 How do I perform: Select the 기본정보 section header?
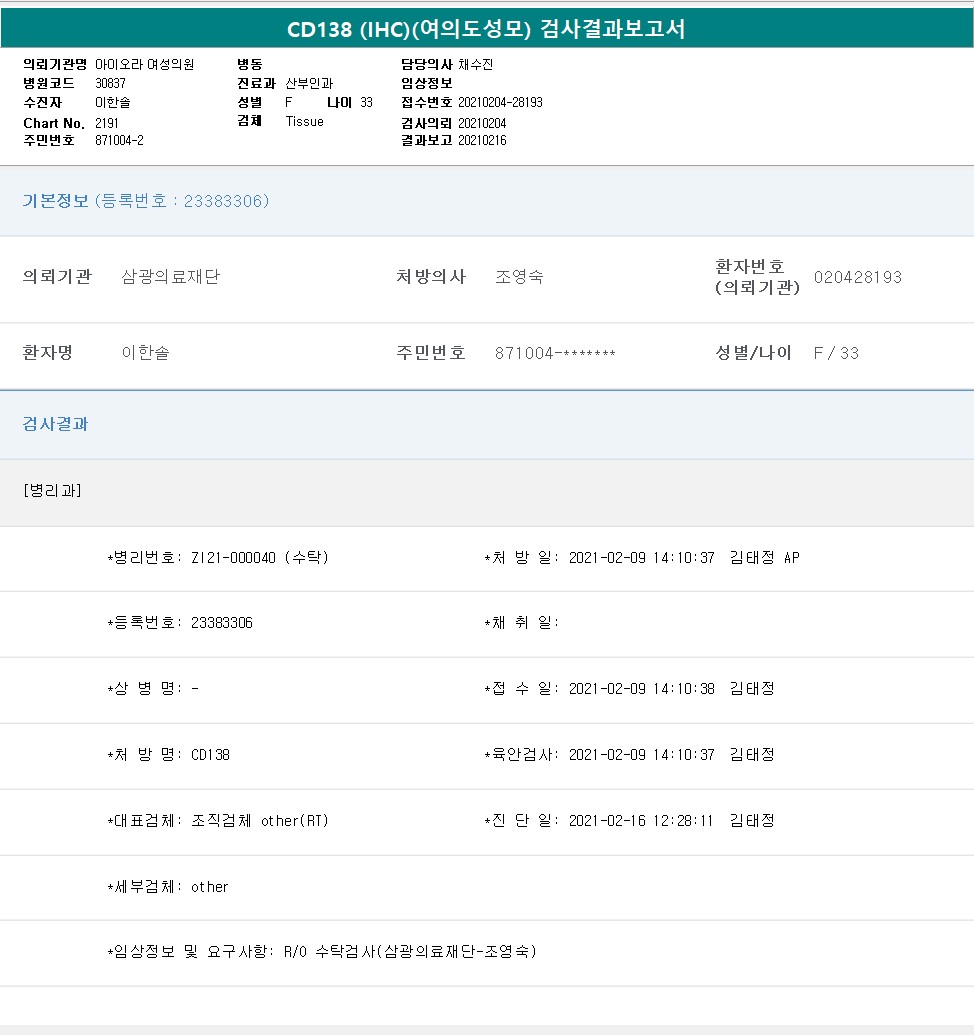click(x=56, y=201)
